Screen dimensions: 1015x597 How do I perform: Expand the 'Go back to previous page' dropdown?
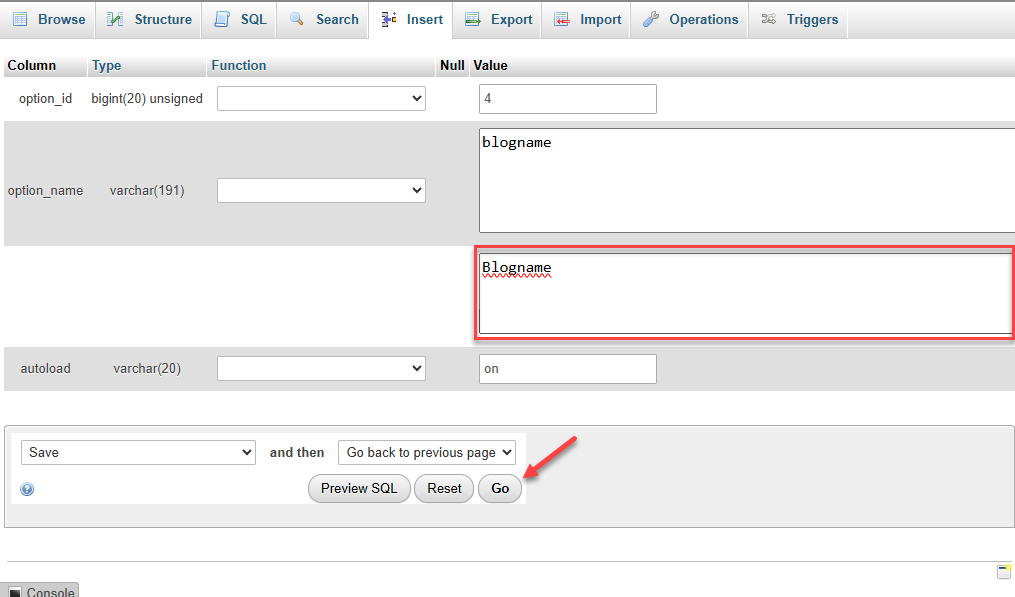click(427, 453)
